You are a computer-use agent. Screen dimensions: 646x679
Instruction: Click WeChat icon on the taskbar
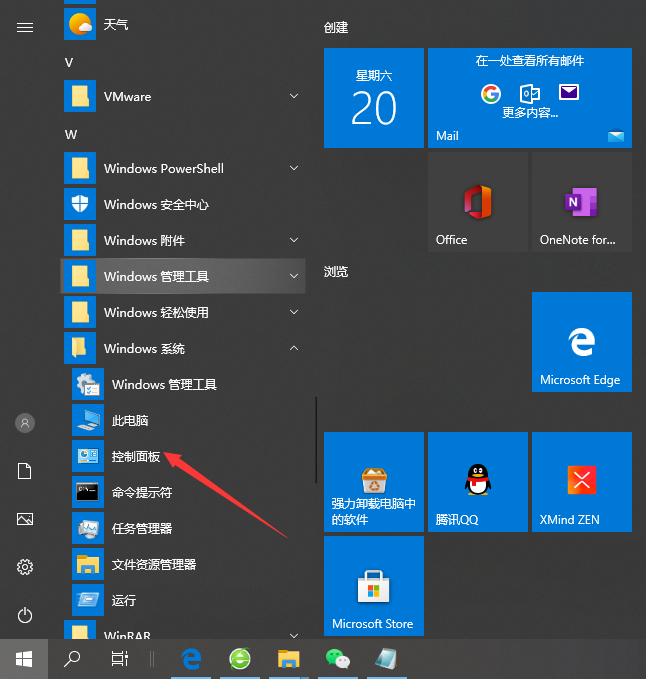[x=337, y=658]
